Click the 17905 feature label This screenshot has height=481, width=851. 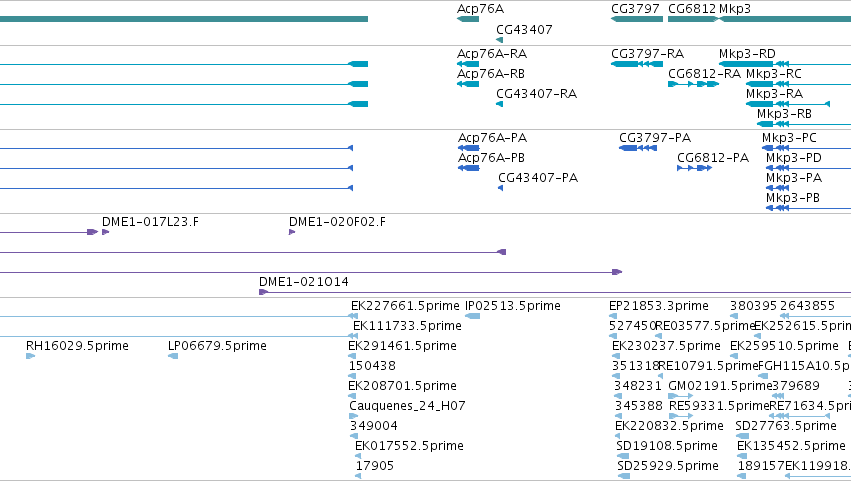coord(374,467)
